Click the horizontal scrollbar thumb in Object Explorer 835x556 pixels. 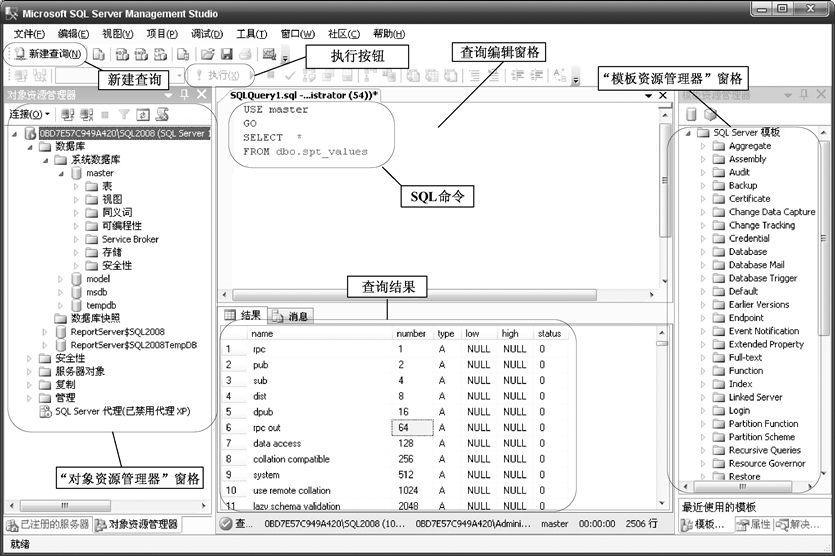65,505
